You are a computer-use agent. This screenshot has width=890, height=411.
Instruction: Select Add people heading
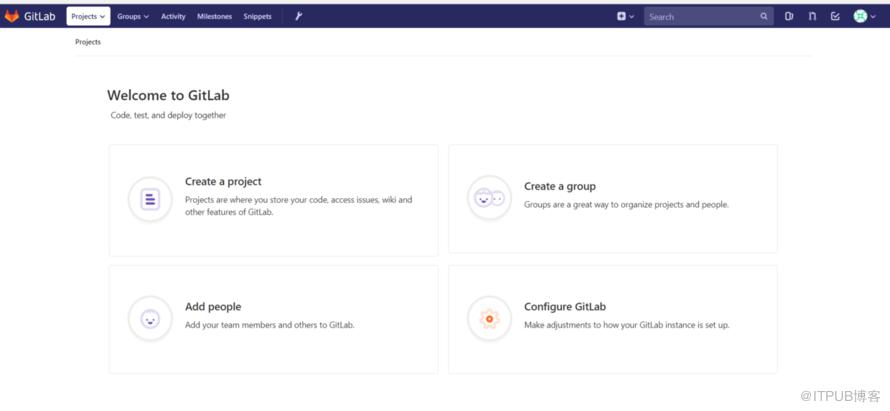[x=213, y=307]
